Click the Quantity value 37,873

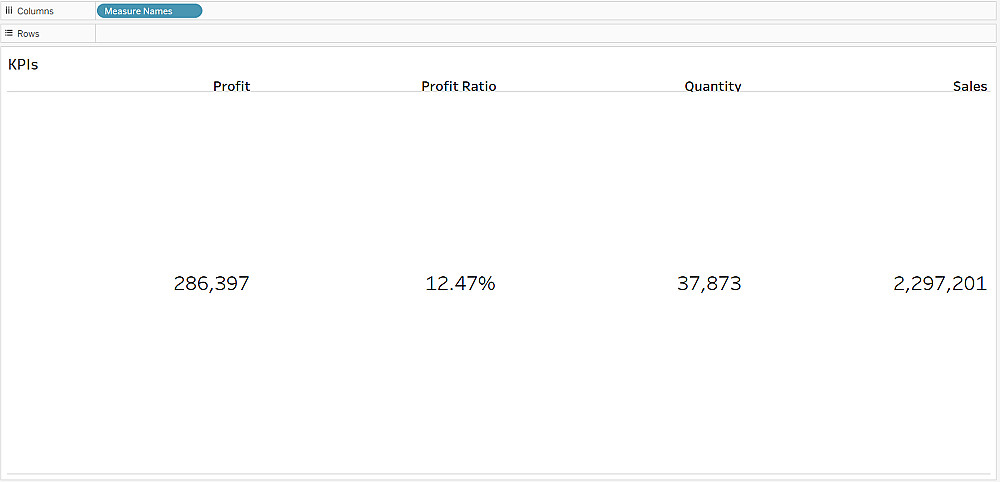click(x=709, y=283)
